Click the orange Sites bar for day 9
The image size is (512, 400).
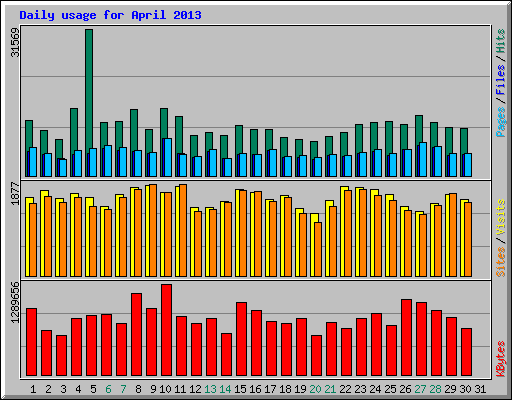(x=153, y=230)
